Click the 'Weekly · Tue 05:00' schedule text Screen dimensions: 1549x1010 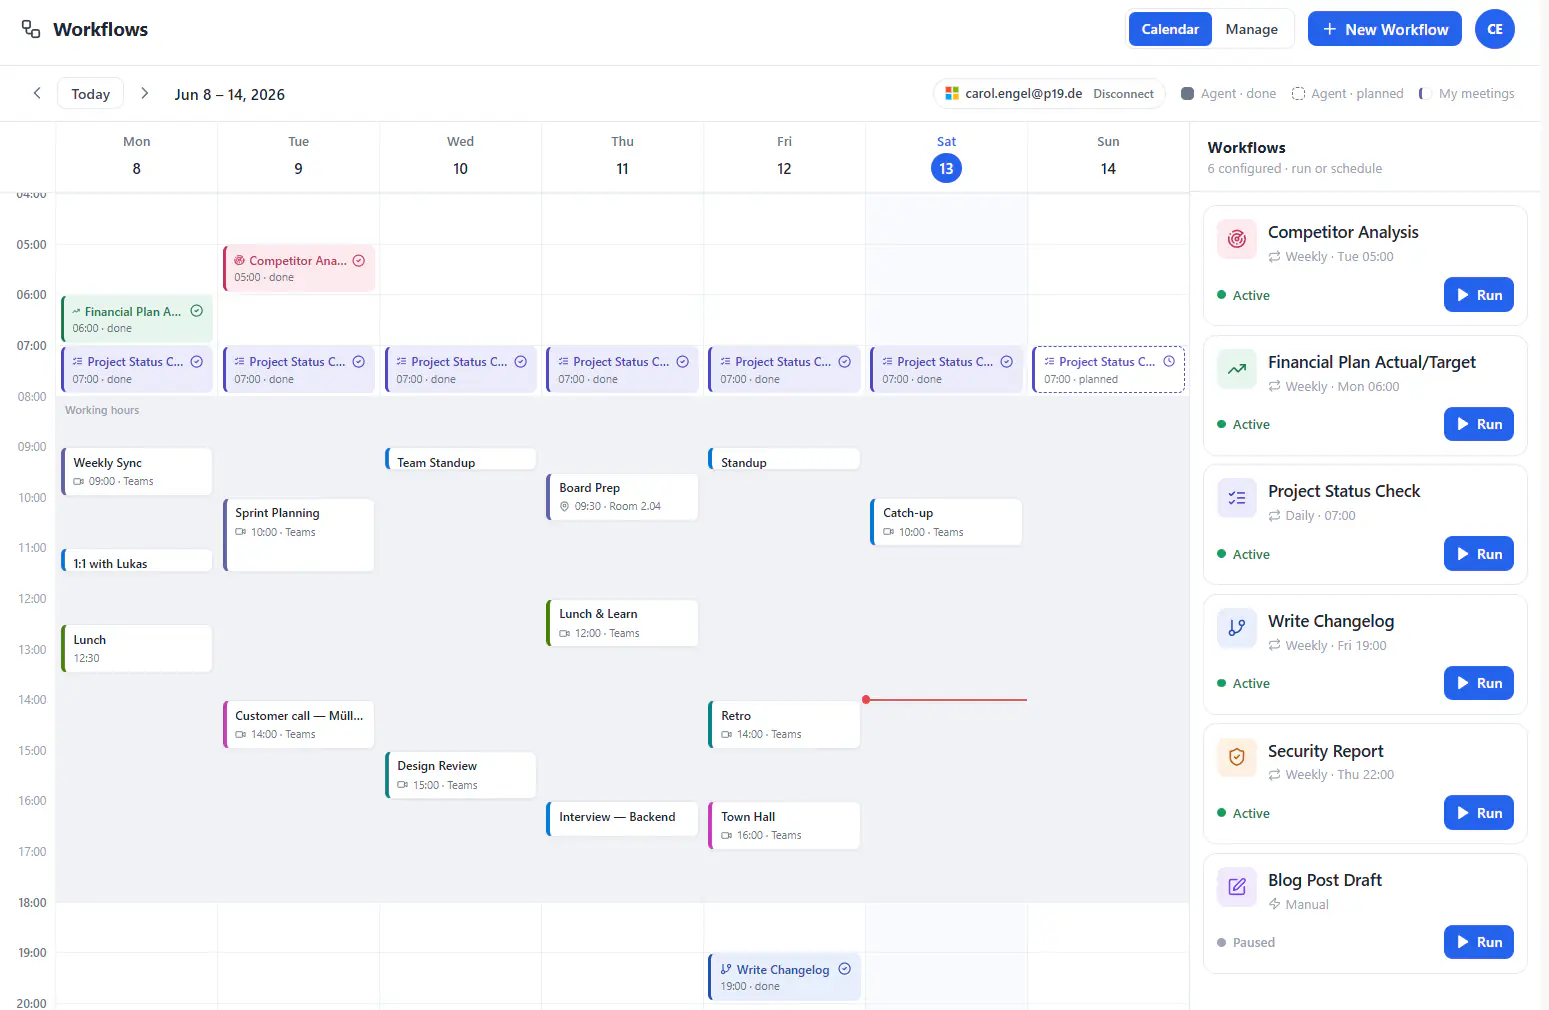1339,257
